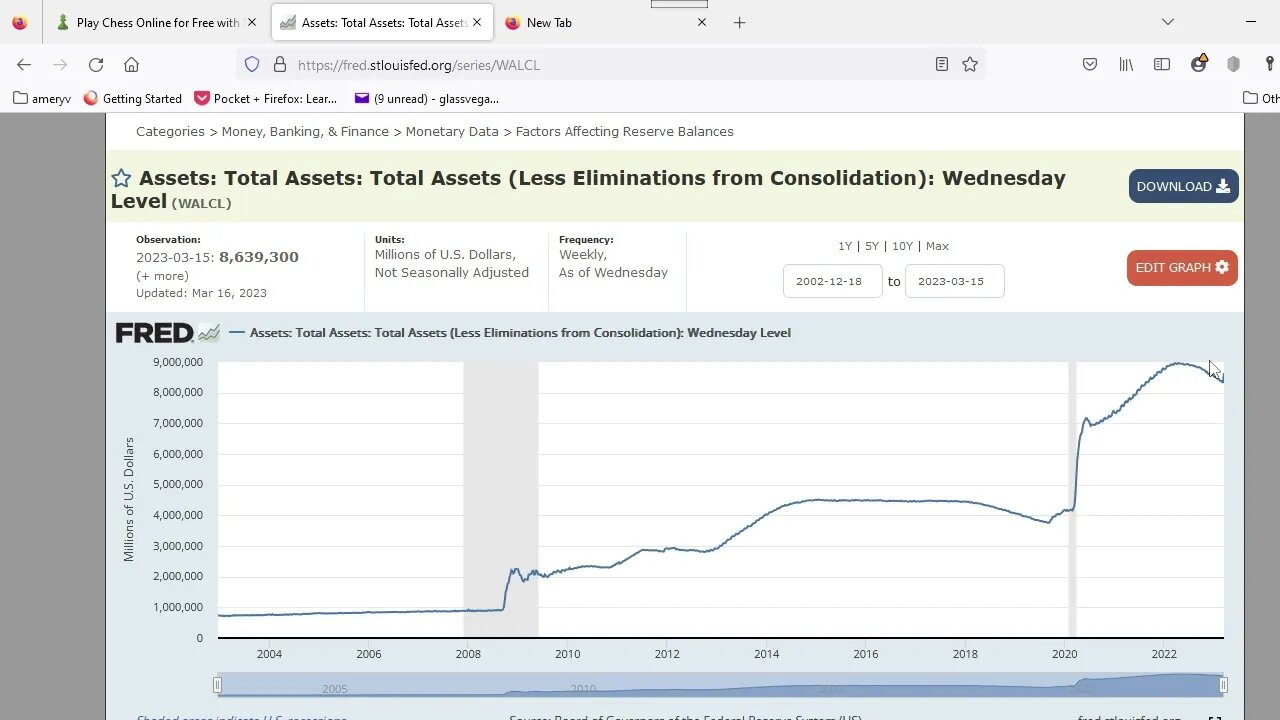Select the Max date range
Viewport: 1280px width, 720px height.
click(937, 246)
